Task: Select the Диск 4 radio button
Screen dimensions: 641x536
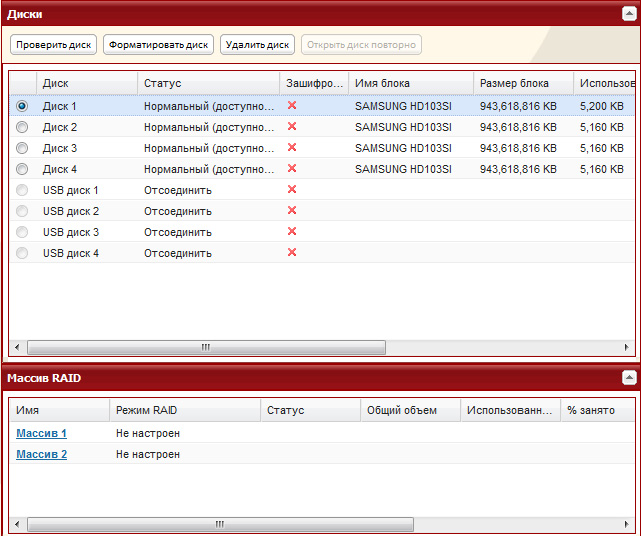Action: point(22,169)
